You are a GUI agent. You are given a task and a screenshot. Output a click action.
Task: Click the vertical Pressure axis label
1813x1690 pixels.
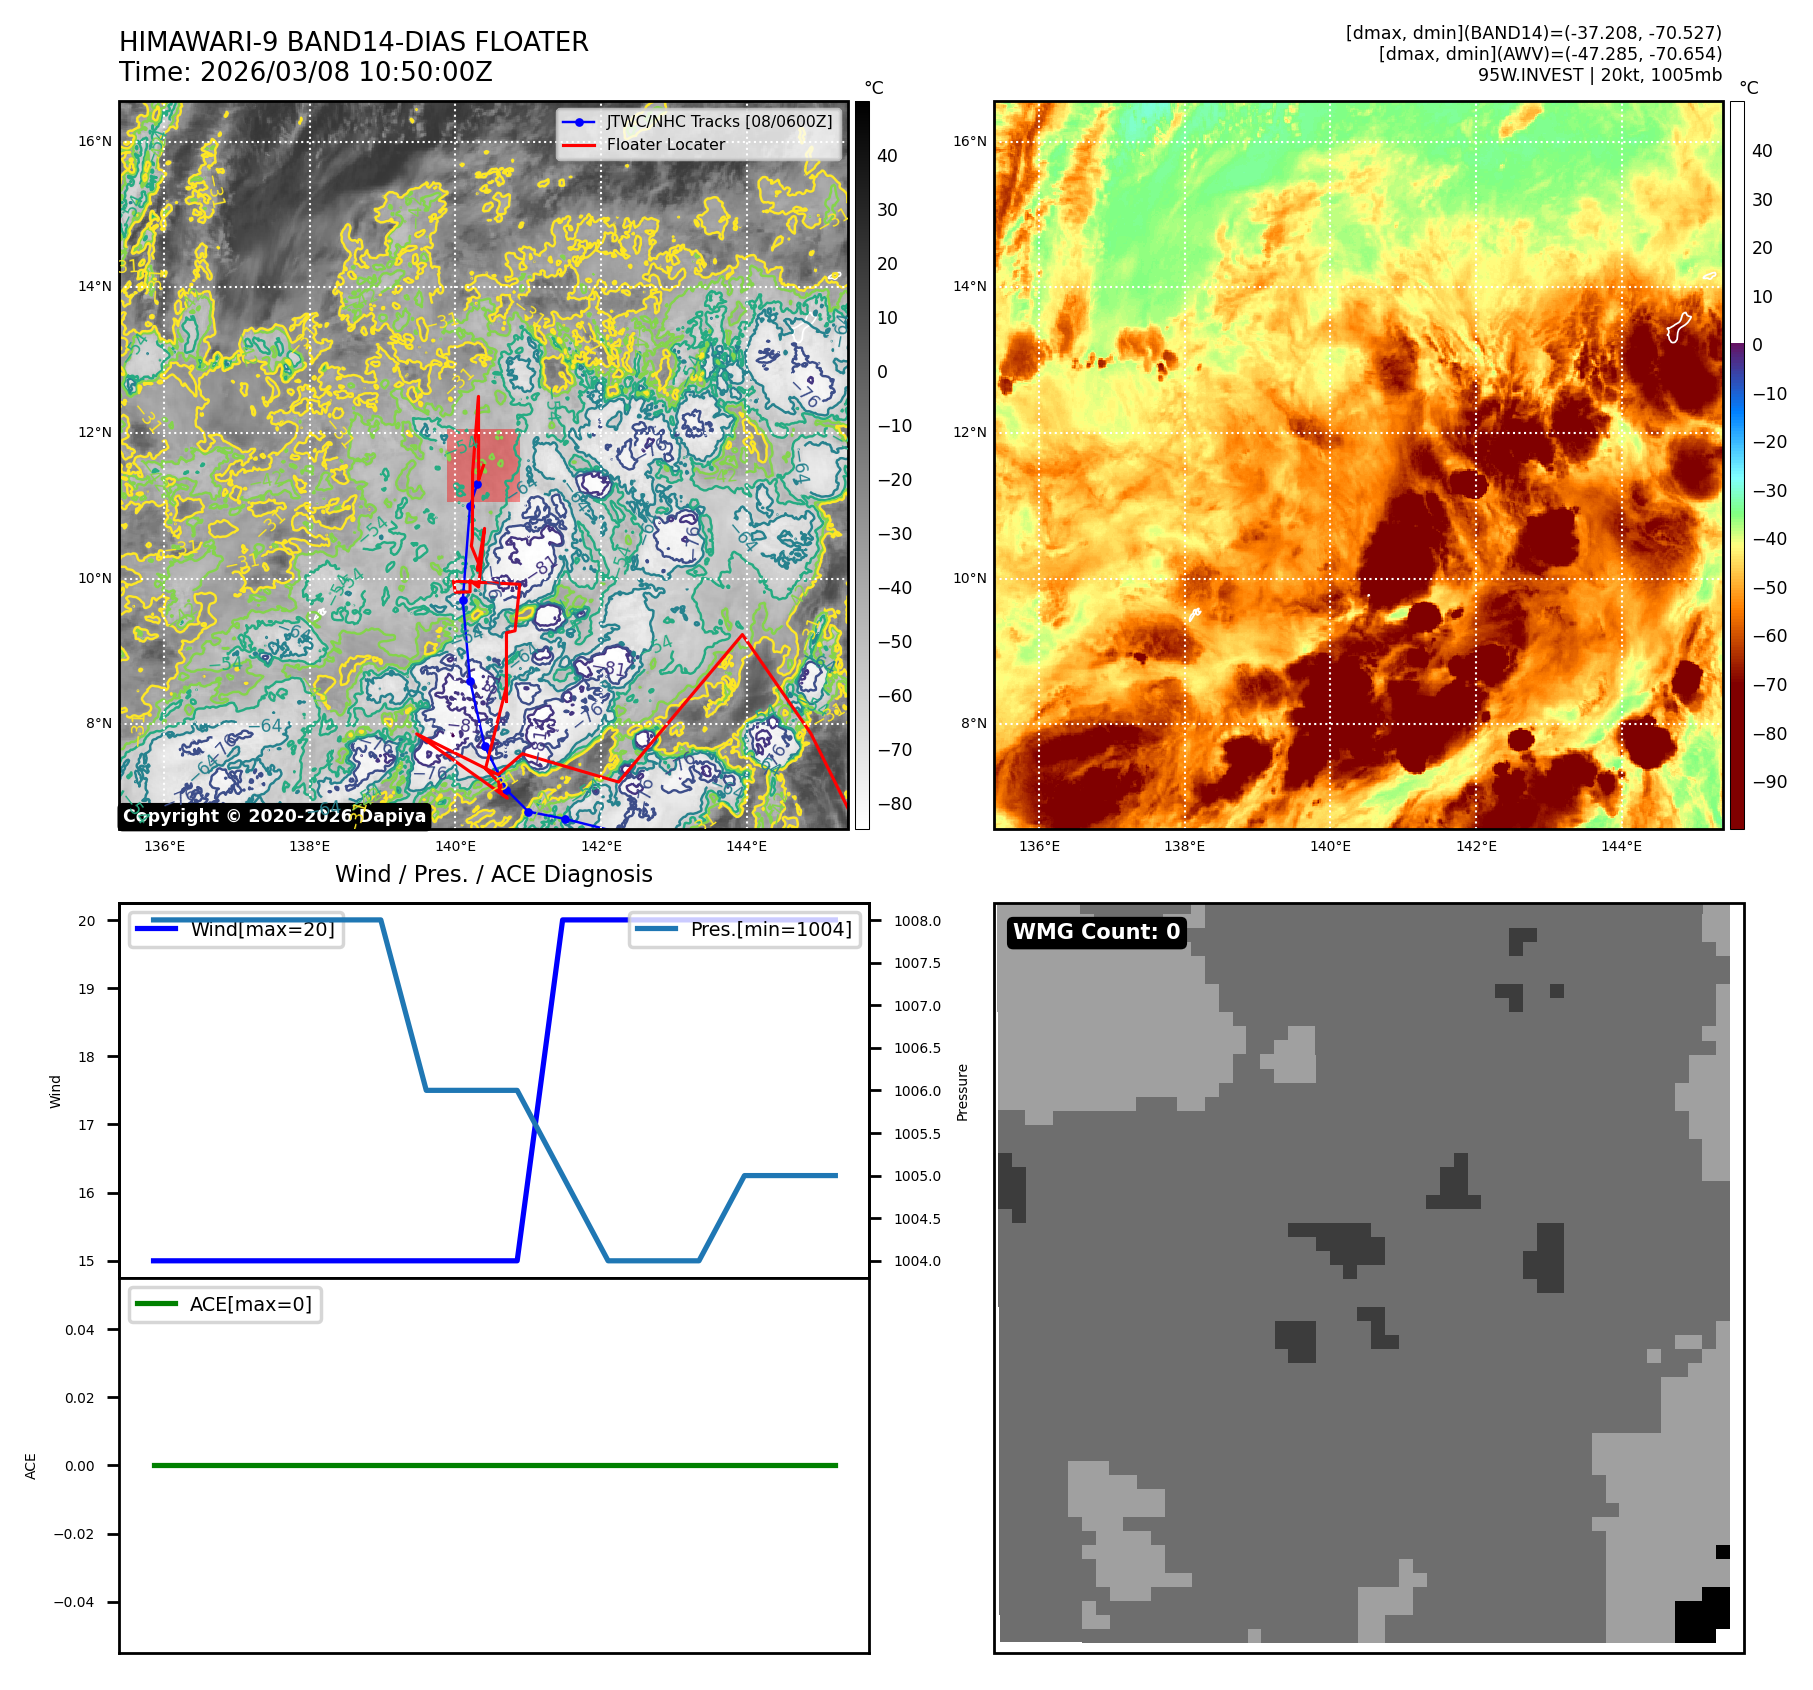[x=962, y=1092]
